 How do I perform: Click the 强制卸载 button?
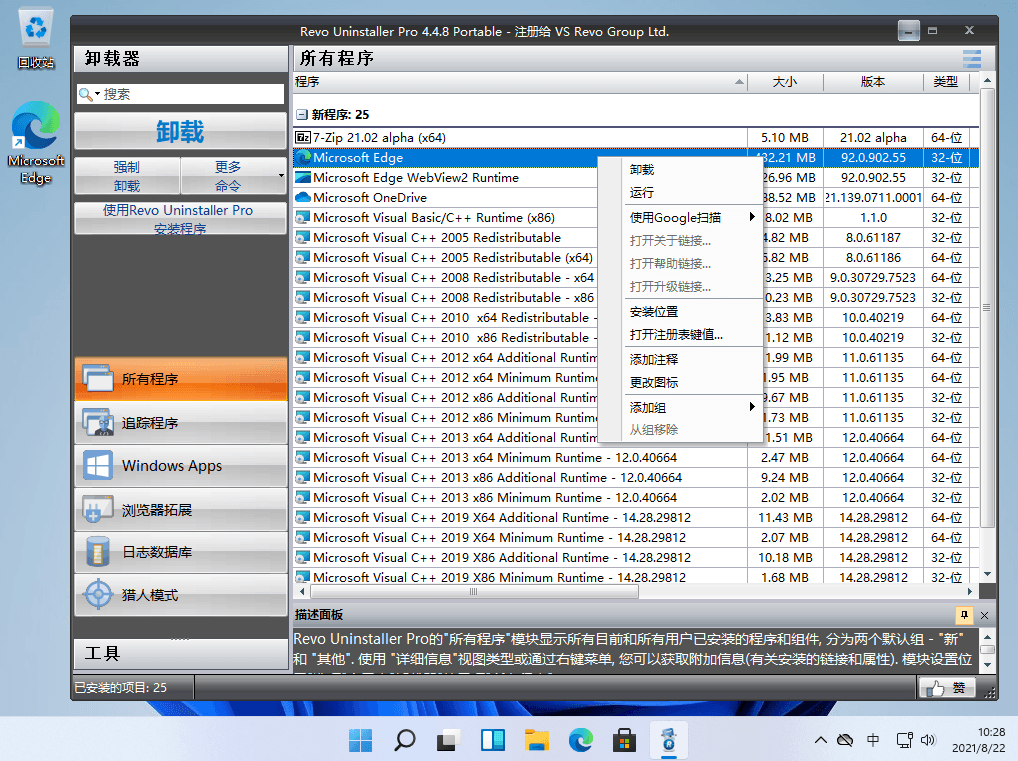(x=127, y=176)
